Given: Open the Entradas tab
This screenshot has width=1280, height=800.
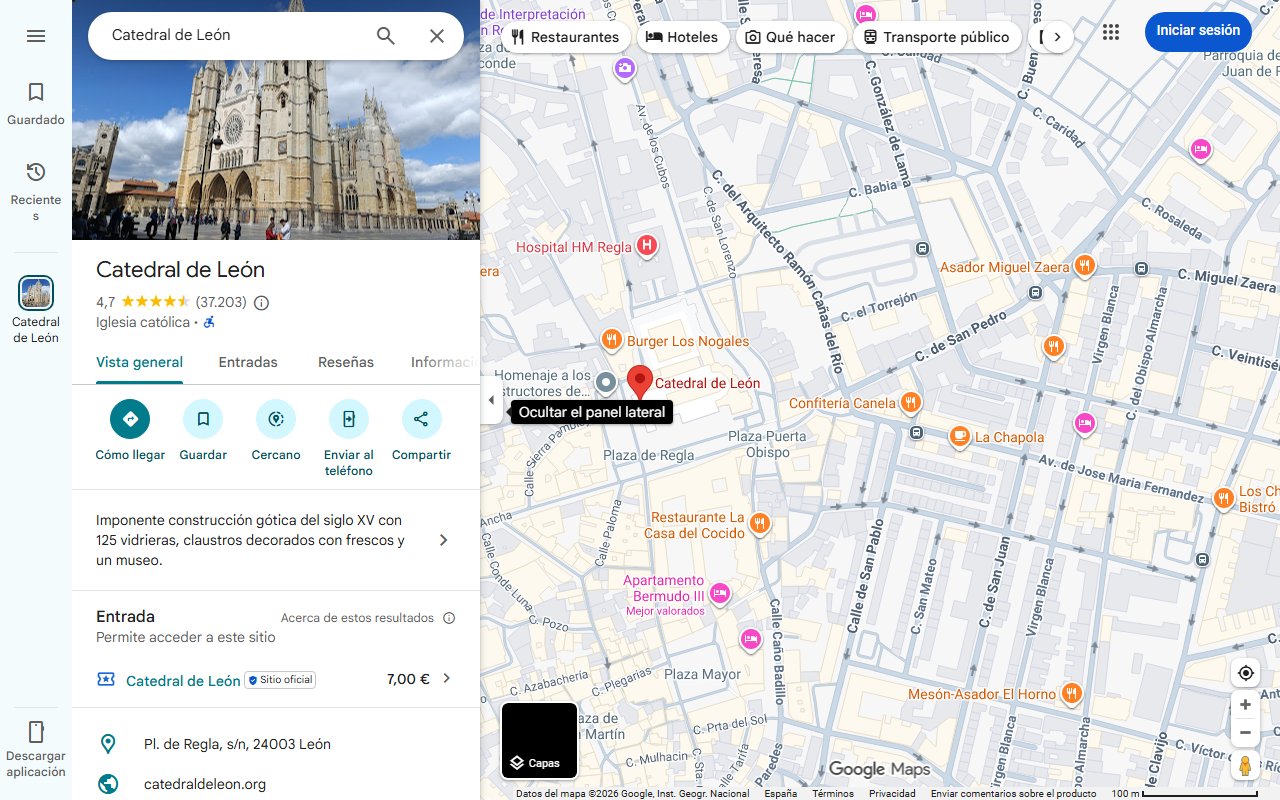Looking at the screenshot, I should click(248, 362).
